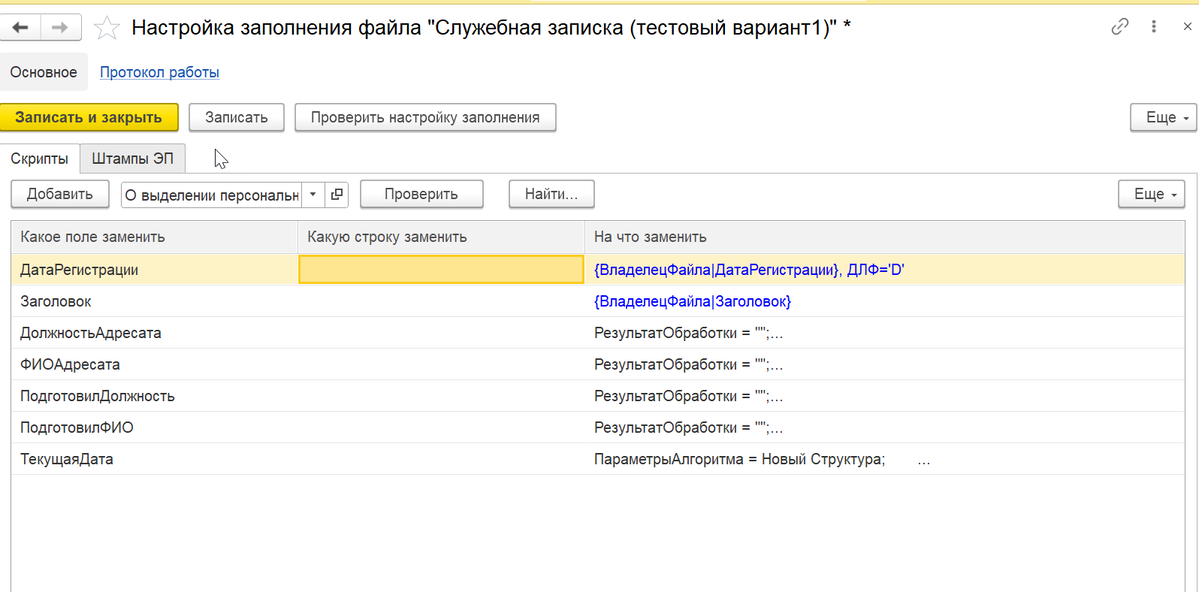Click Записать и закрыть button
This screenshot has width=1199, height=592.
pyautogui.click(x=89, y=118)
